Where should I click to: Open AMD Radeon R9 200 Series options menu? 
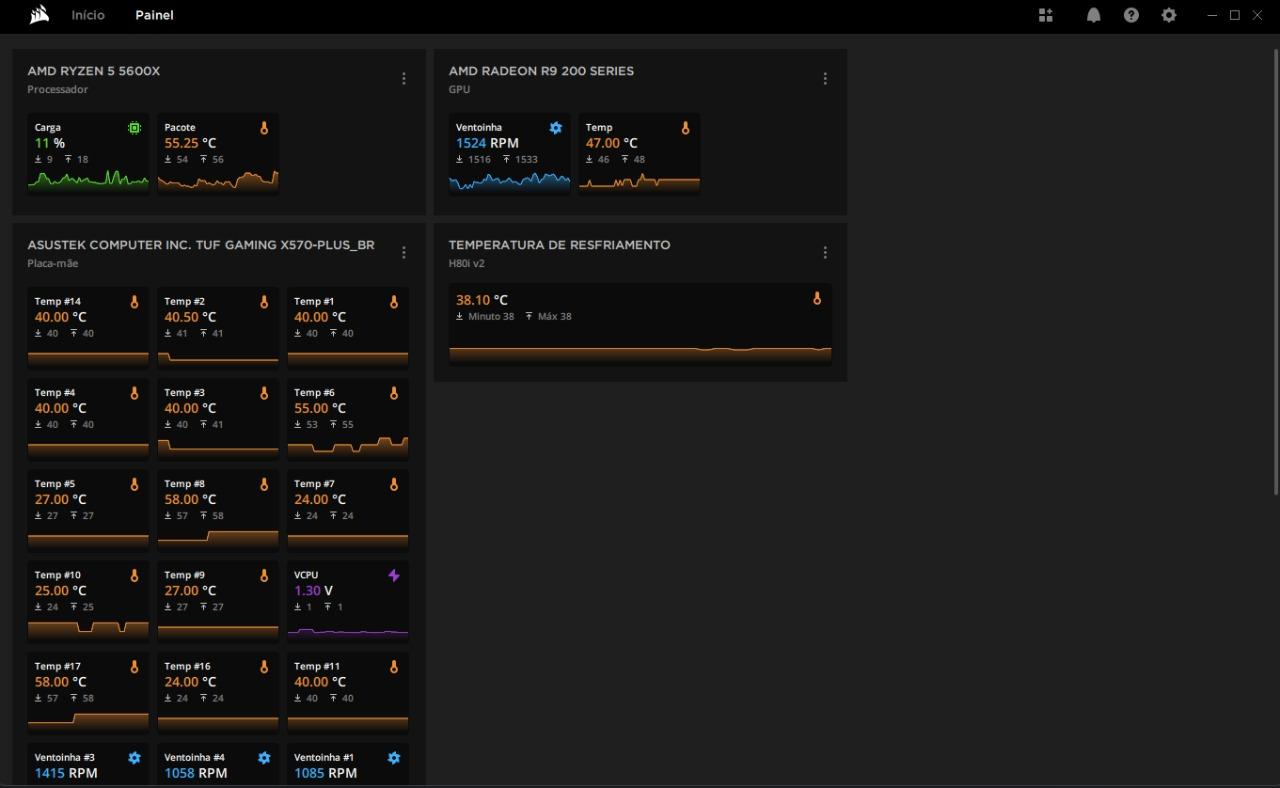click(x=825, y=79)
